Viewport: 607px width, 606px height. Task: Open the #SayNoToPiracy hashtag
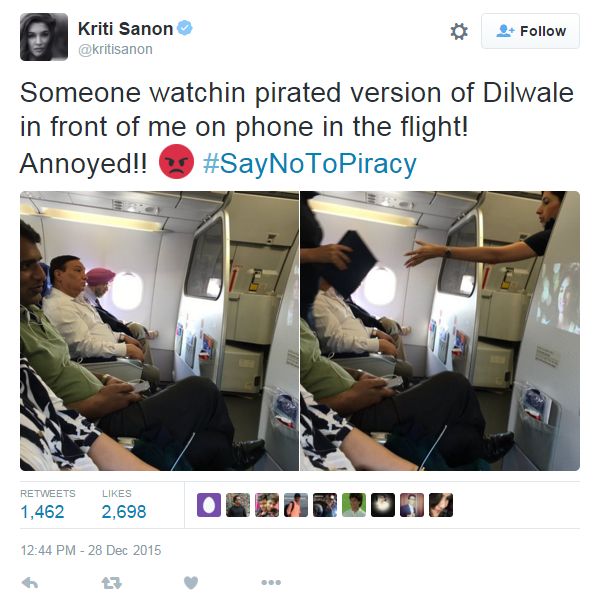(310, 164)
